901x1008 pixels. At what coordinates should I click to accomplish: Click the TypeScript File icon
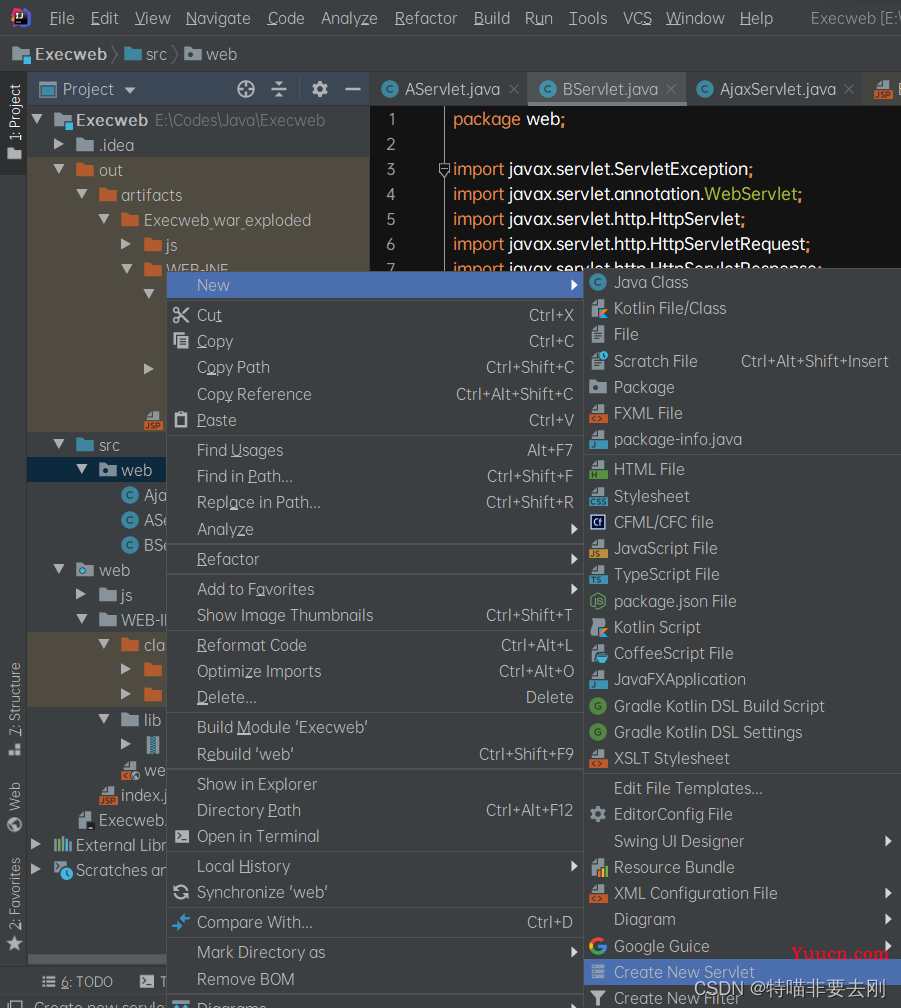tap(598, 575)
